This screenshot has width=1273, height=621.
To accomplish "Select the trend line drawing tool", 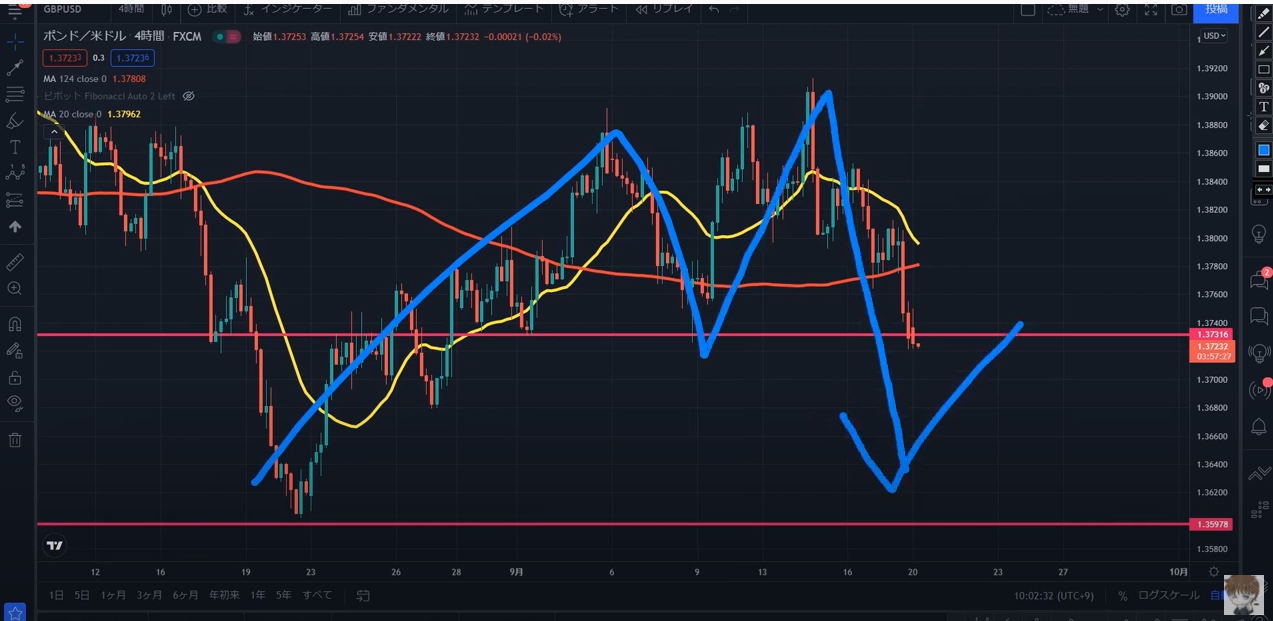I will [15, 68].
